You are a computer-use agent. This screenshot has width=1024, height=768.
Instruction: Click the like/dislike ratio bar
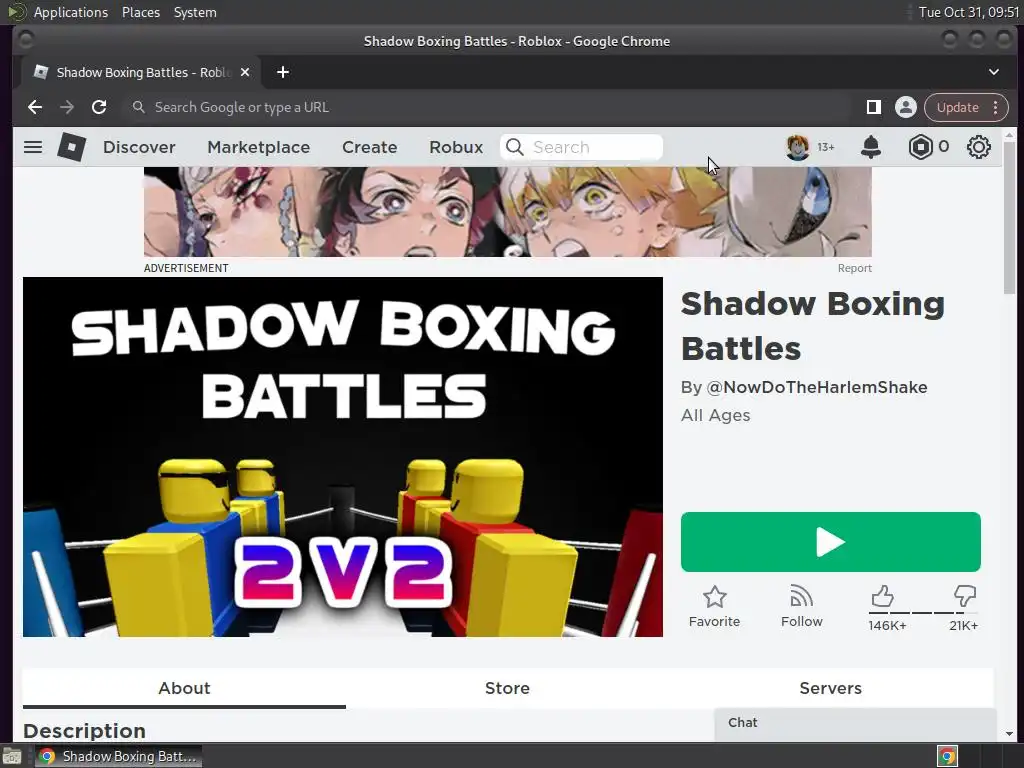pyautogui.click(x=923, y=613)
